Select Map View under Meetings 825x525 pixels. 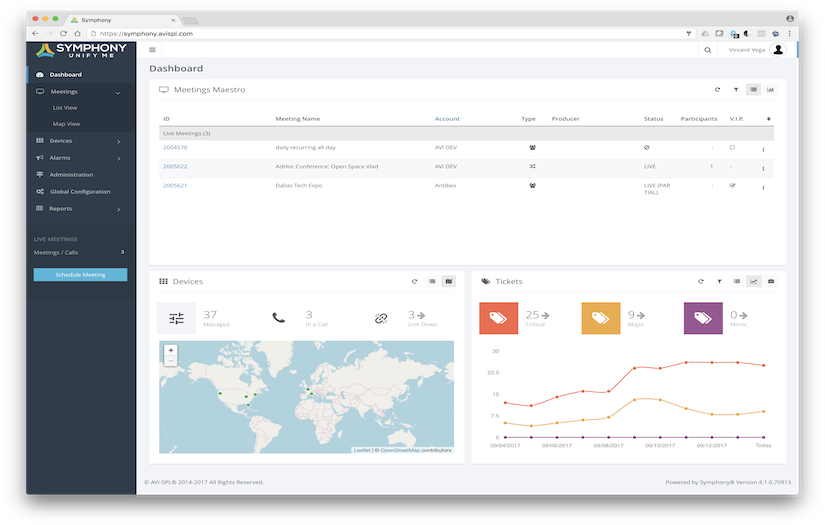click(x=66, y=124)
